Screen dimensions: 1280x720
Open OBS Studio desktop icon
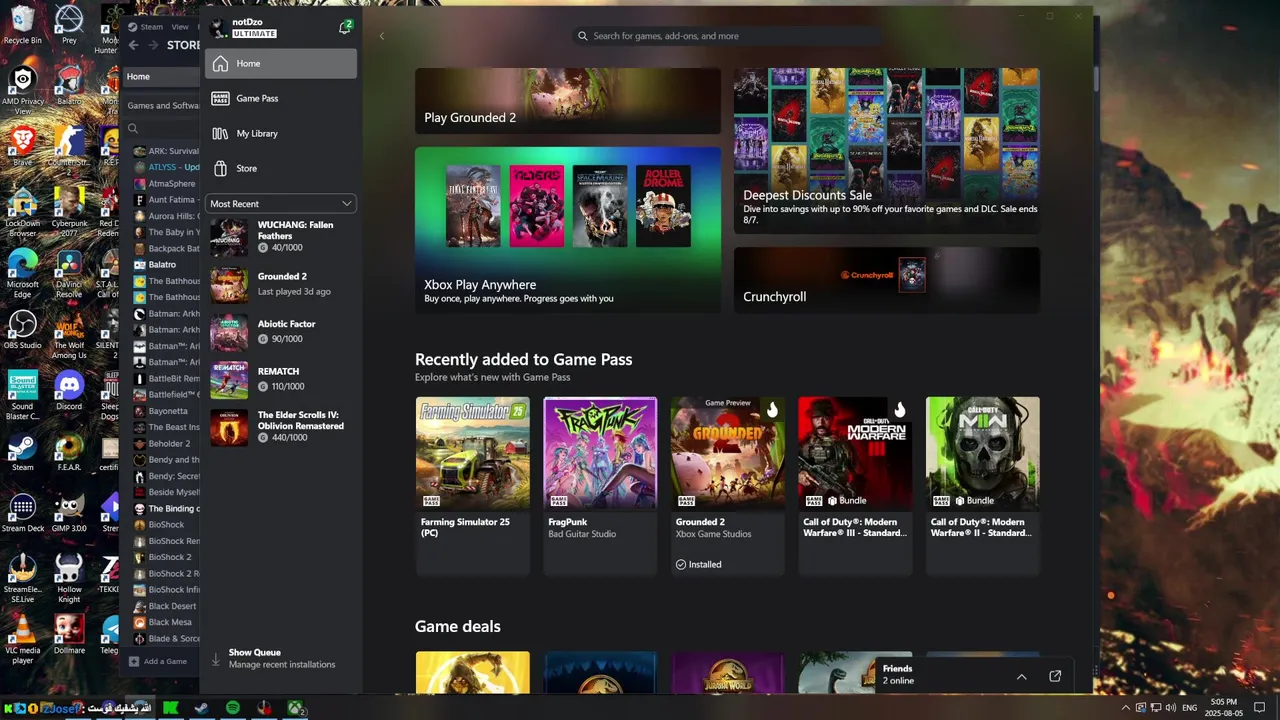[22, 330]
